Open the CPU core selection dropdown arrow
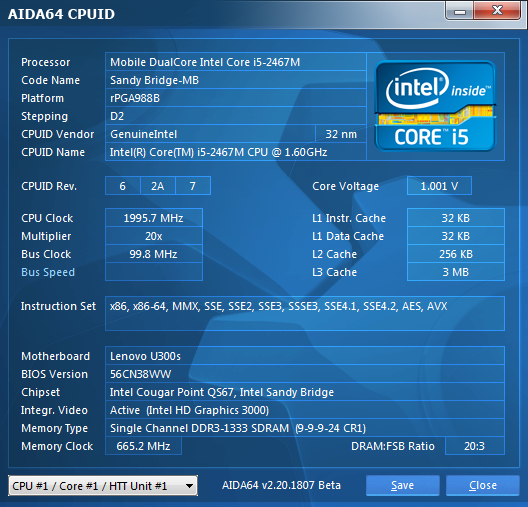The width and height of the screenshot is (528, 507). pos(189,486)
